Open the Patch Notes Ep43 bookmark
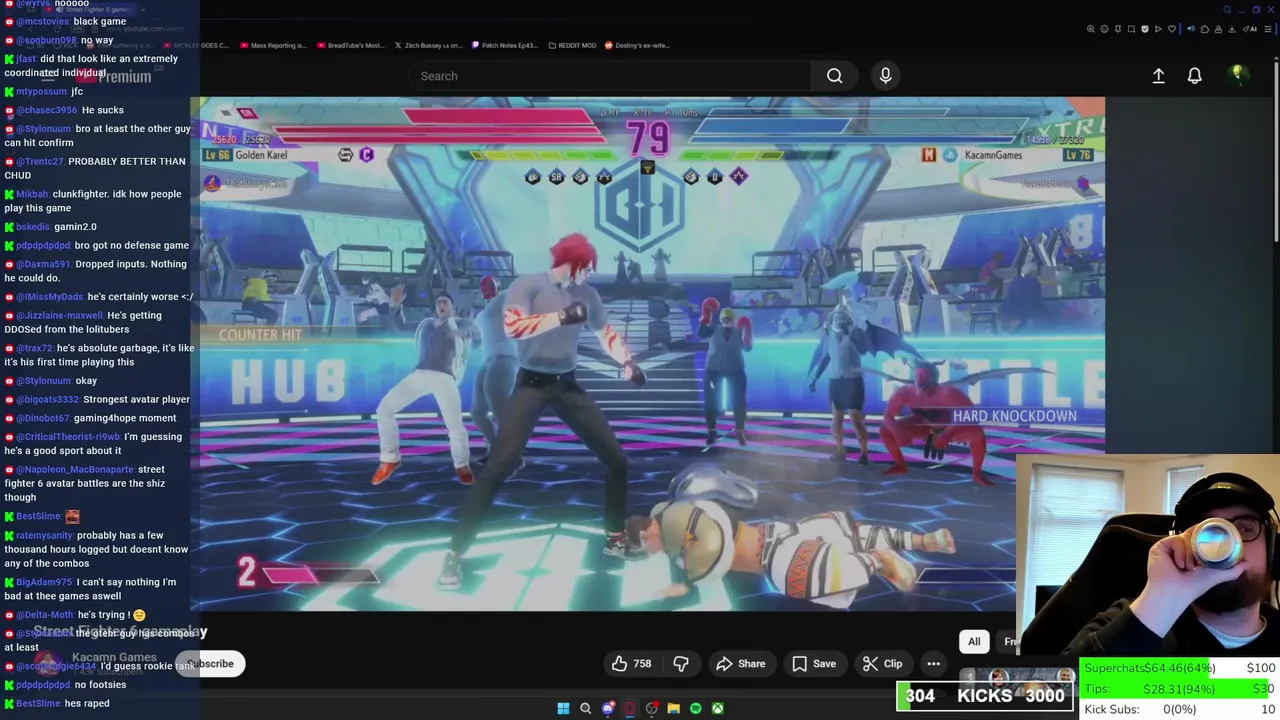 505,45
